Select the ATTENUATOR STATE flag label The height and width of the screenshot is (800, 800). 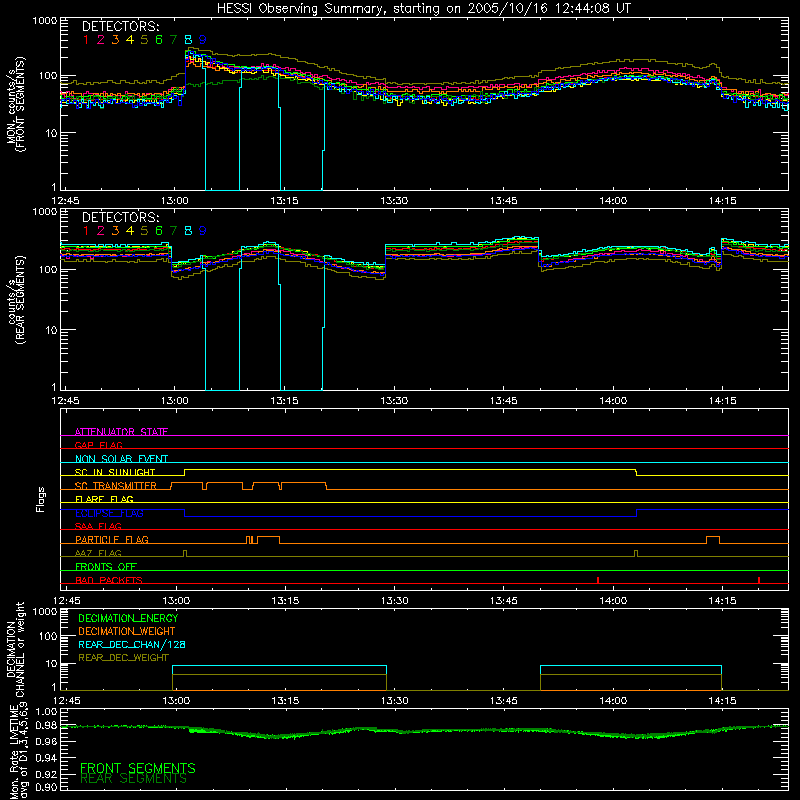pos(121,432)
